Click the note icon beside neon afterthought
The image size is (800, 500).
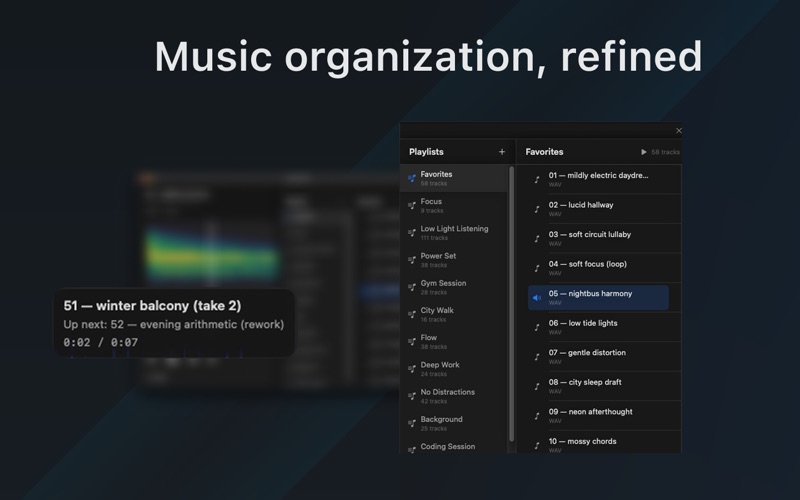pos(537,416)
